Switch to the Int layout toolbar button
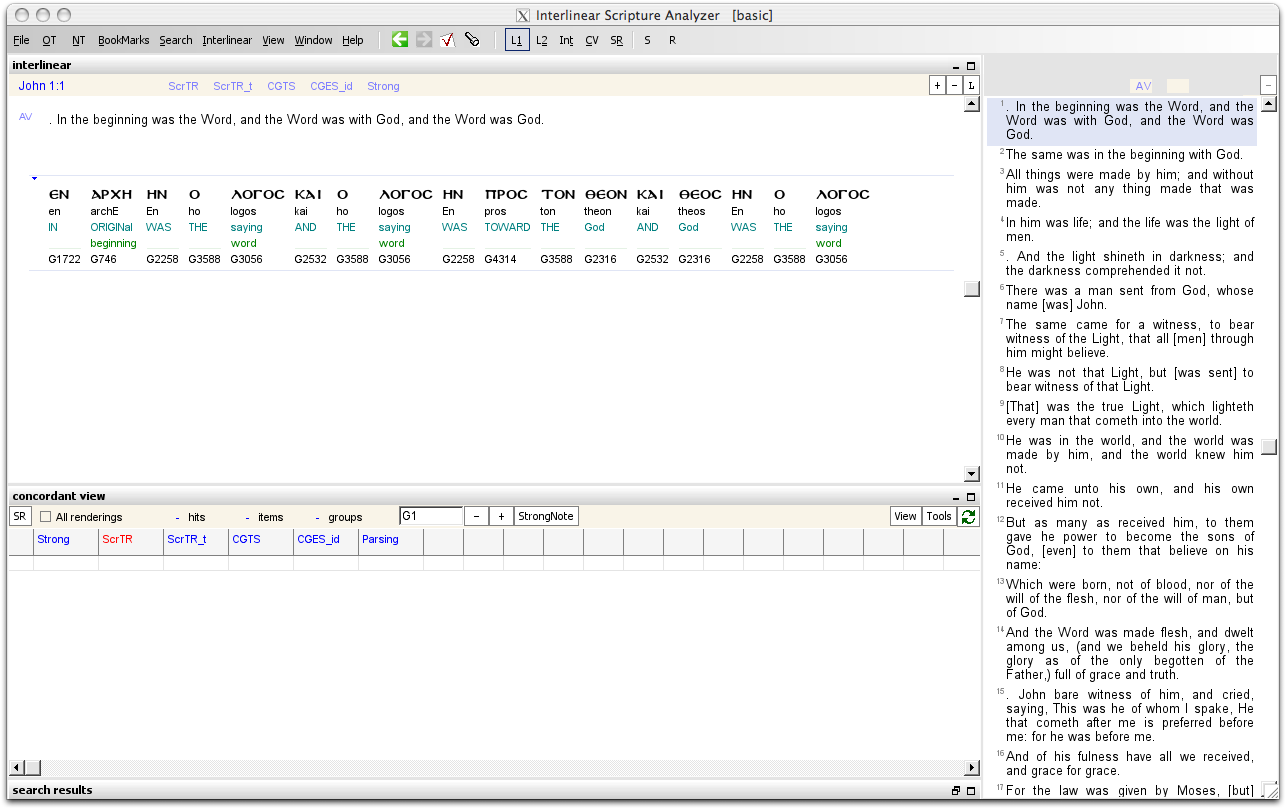The width and height of the screenshot is (1286, 809). click(566, 40)
